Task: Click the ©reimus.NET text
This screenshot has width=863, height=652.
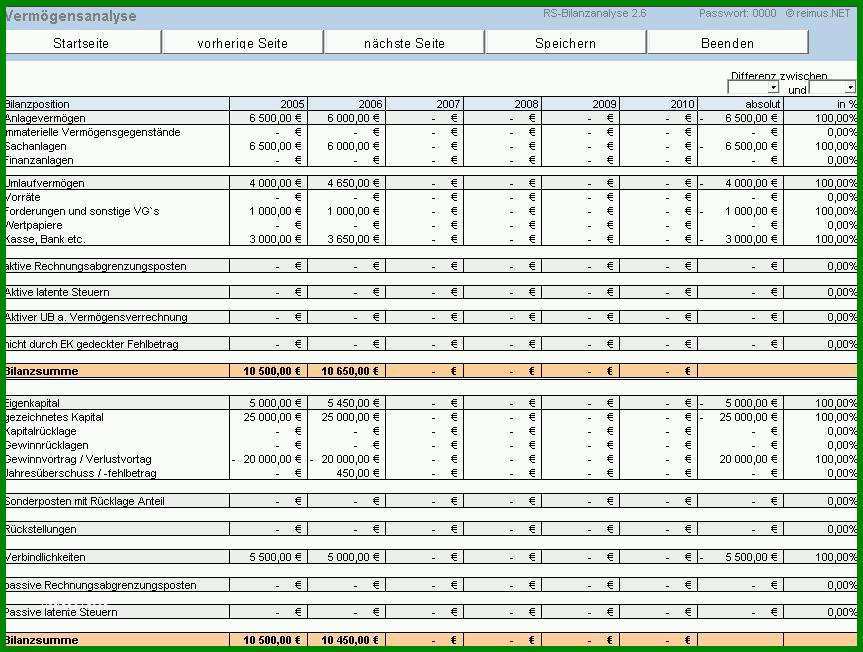Action: (818, 13)
